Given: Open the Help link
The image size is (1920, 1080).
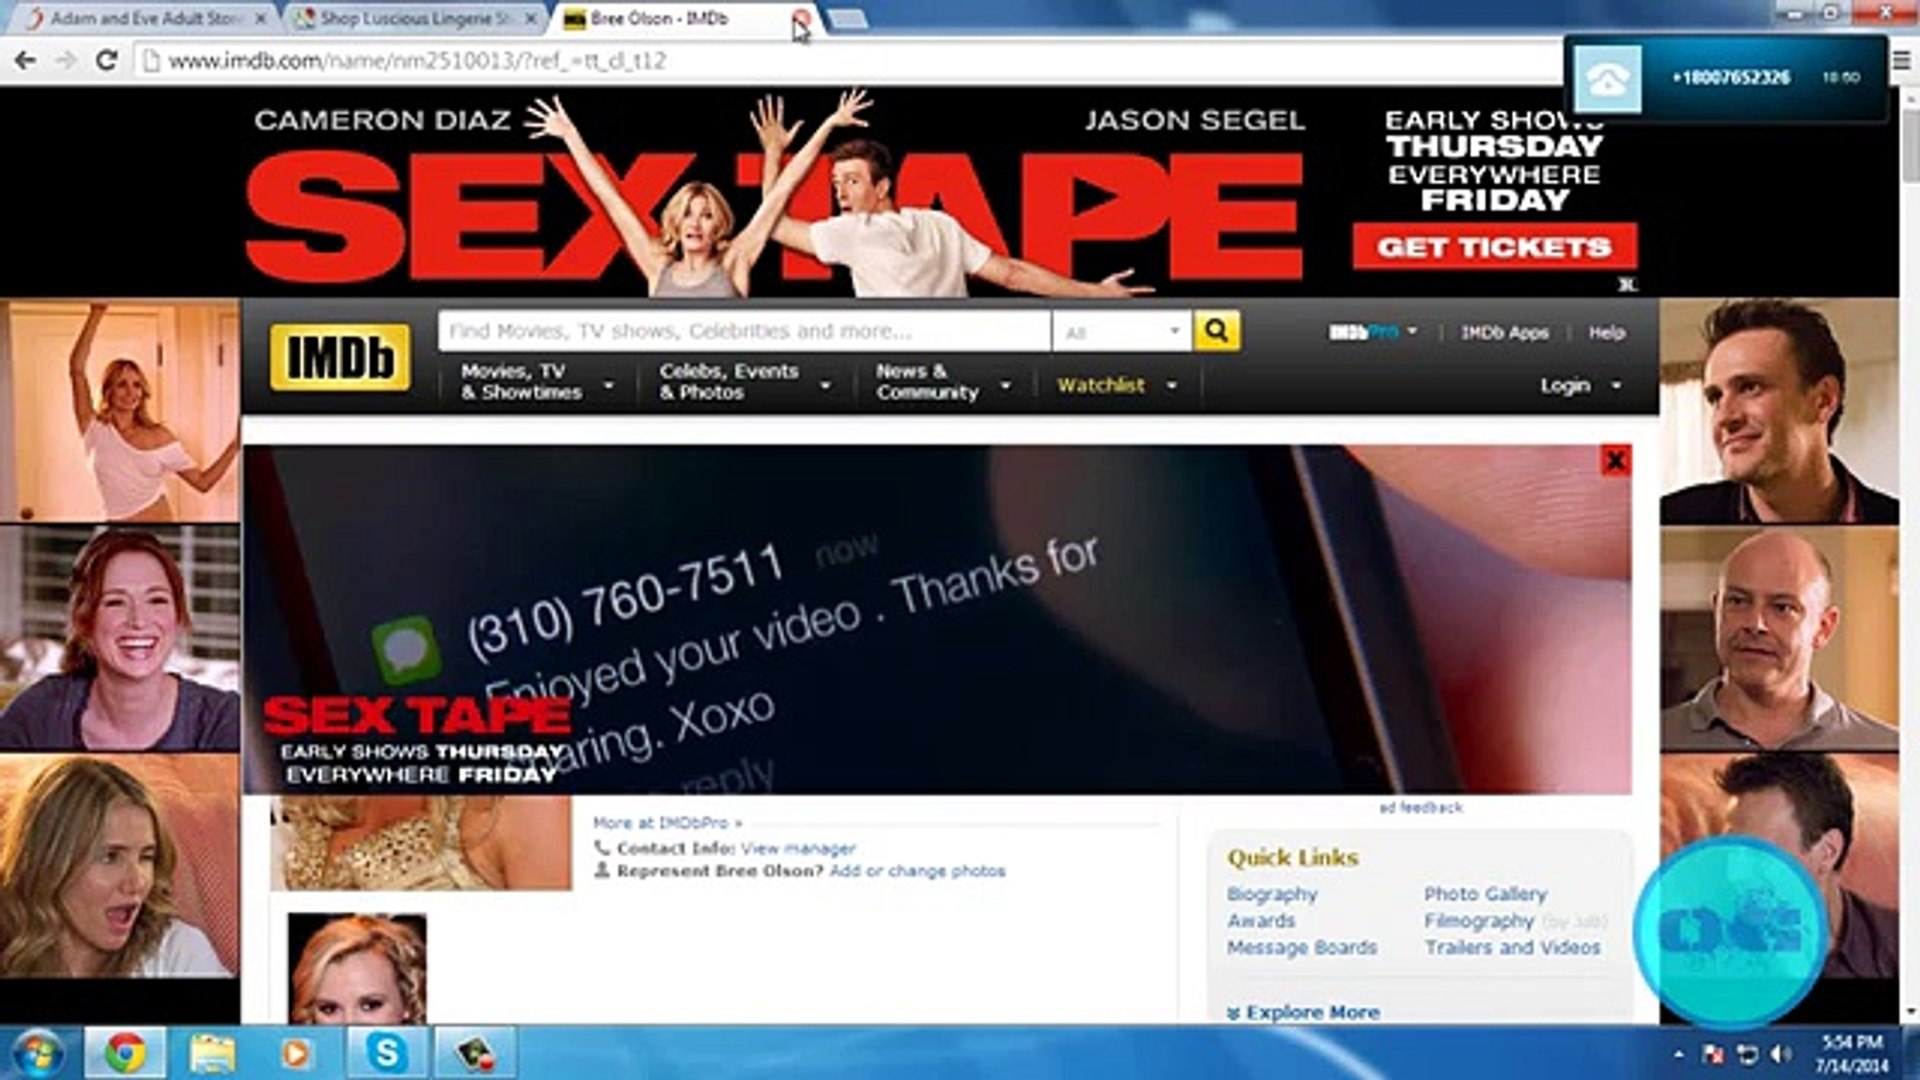Looking at the screenshot, I should [x=1607, y=333].
